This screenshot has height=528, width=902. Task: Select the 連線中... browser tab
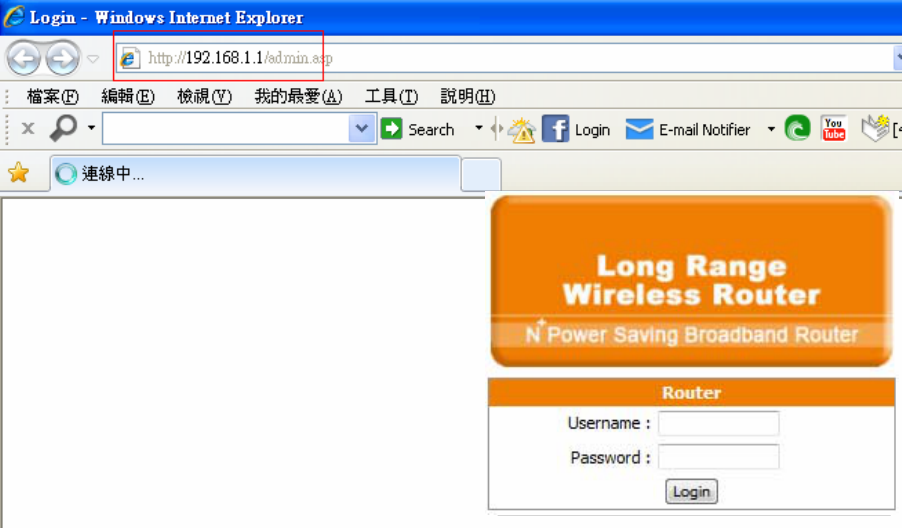255,173
